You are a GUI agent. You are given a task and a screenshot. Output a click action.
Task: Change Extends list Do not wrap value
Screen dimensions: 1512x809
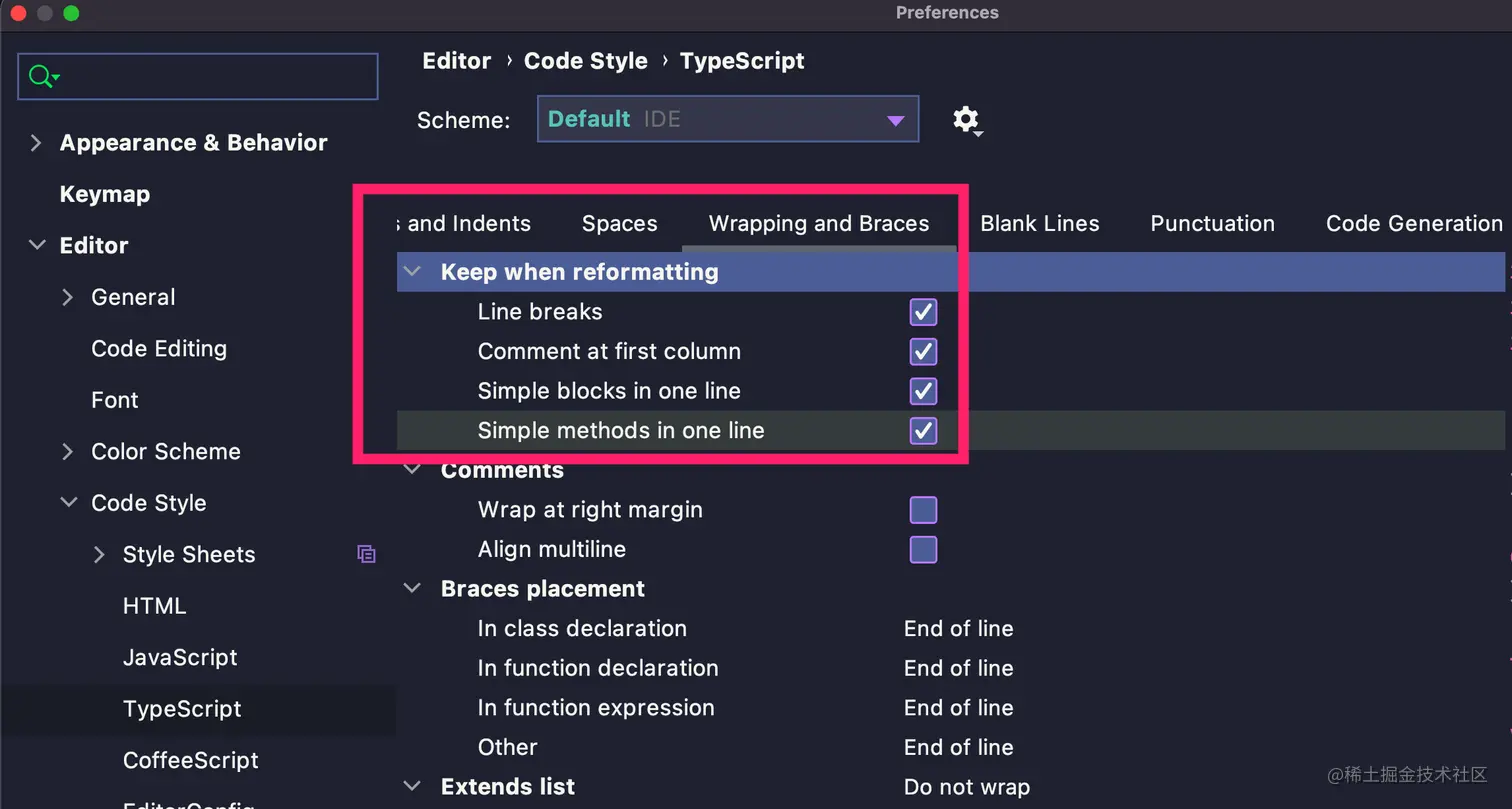click(967, 787)
